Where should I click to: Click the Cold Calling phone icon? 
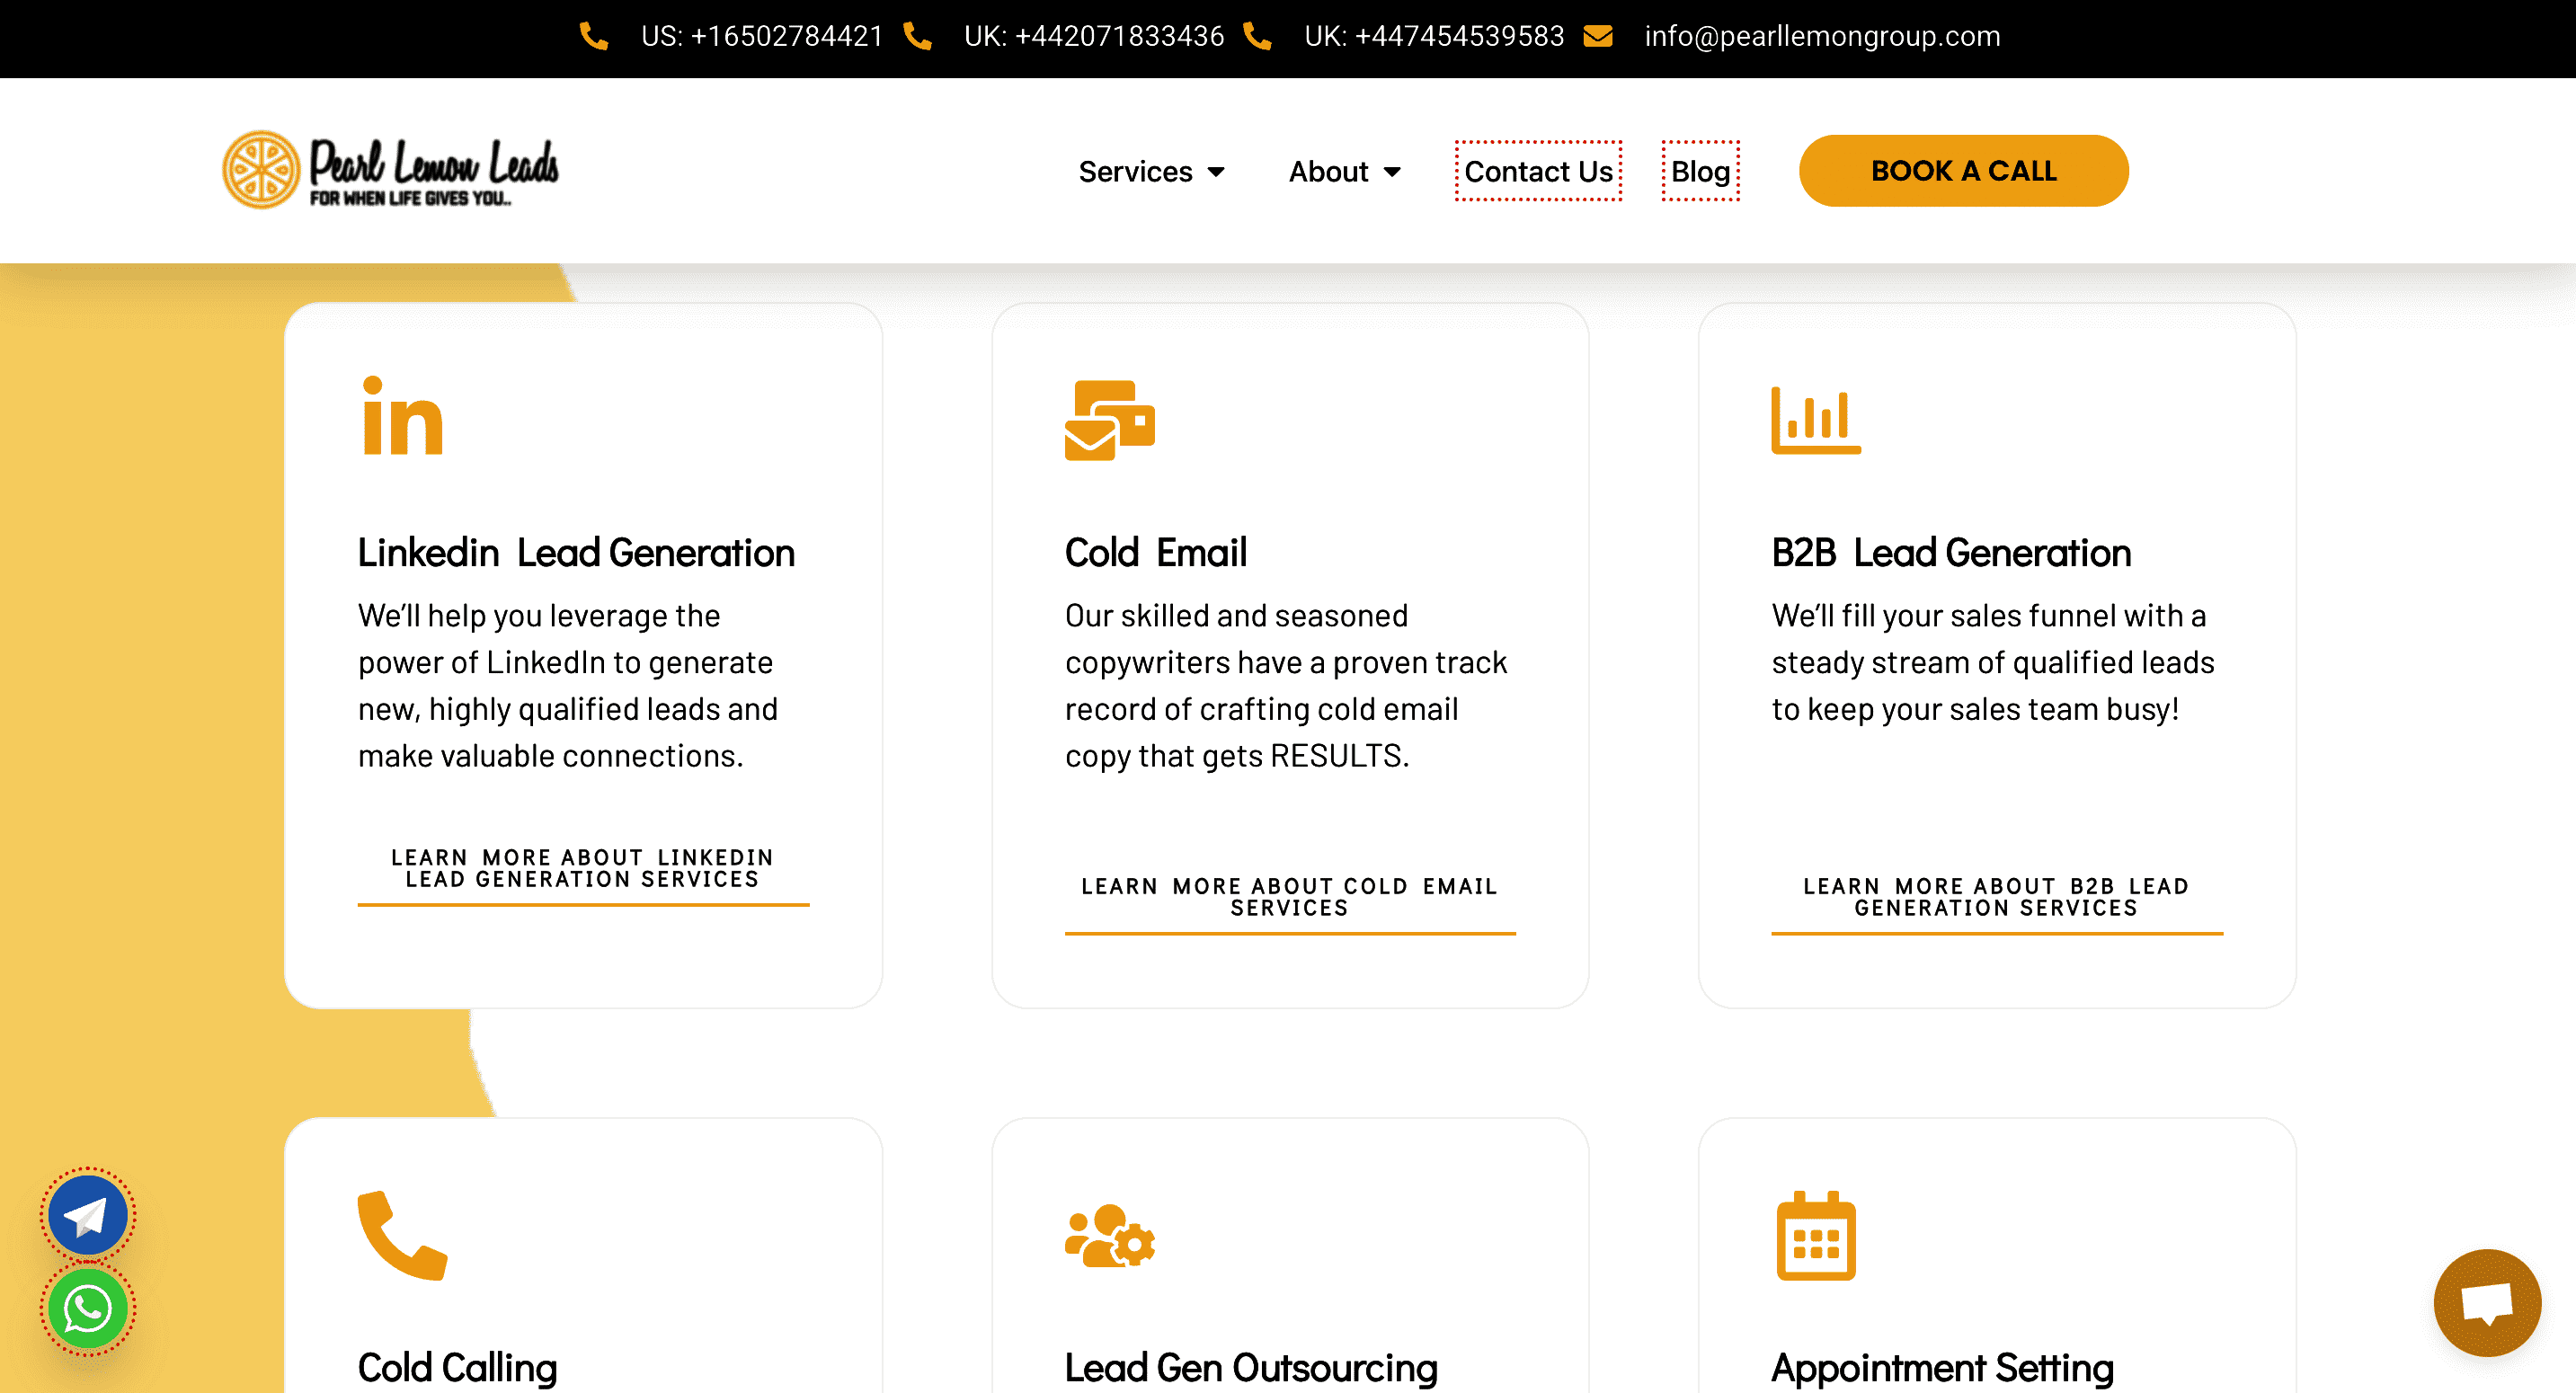[x=402, y=1235]
